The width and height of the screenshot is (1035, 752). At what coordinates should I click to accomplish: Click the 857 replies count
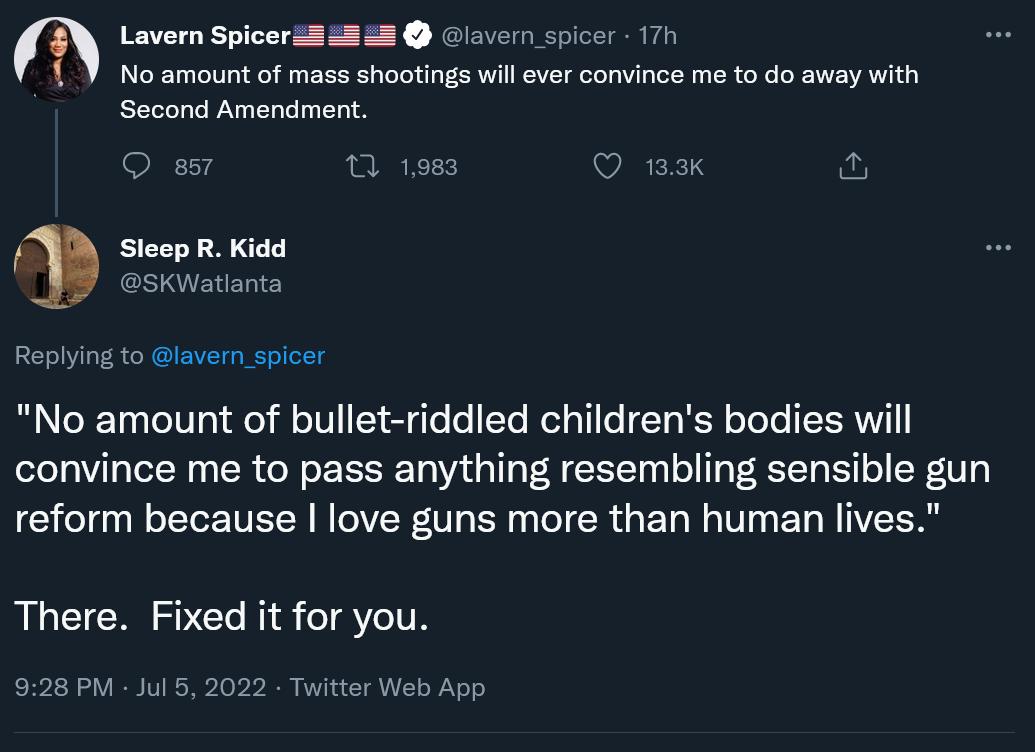(x=193, y=166)
